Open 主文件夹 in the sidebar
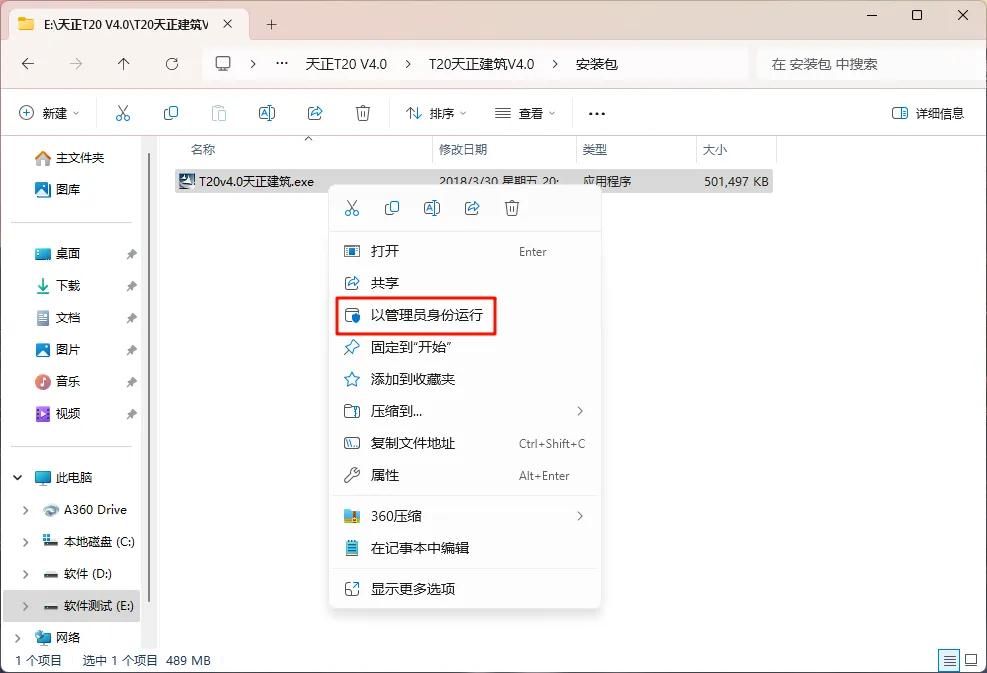The height and width of the screenshot is (673, 987). point(70,157)
